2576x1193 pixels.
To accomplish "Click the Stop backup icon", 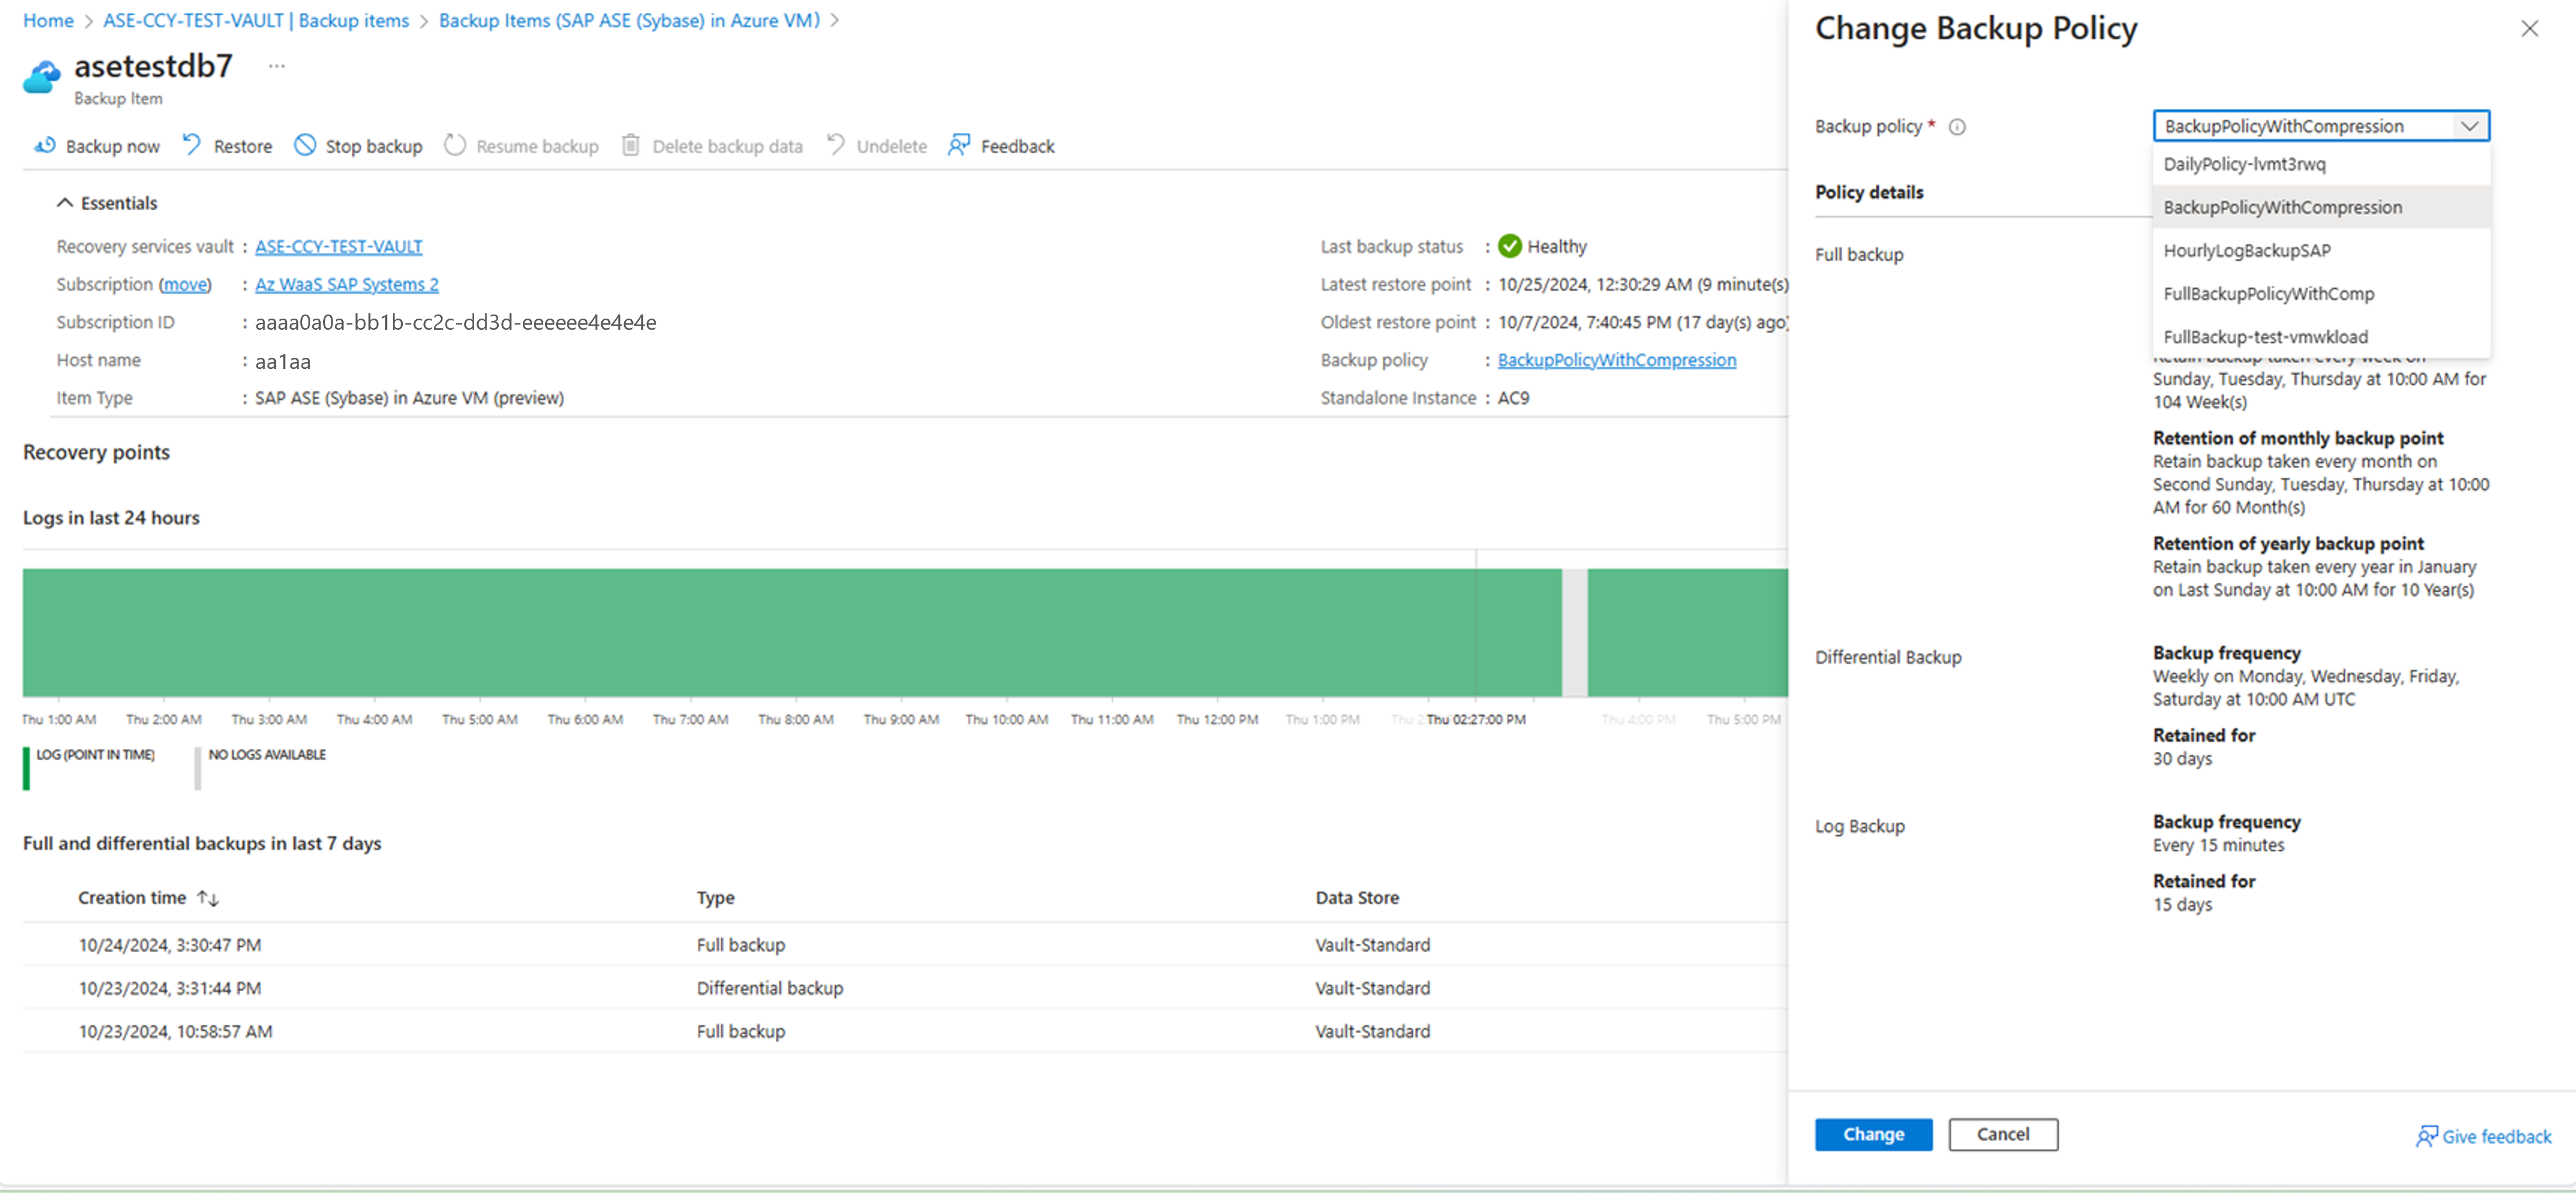I will (x=305, y=146).
